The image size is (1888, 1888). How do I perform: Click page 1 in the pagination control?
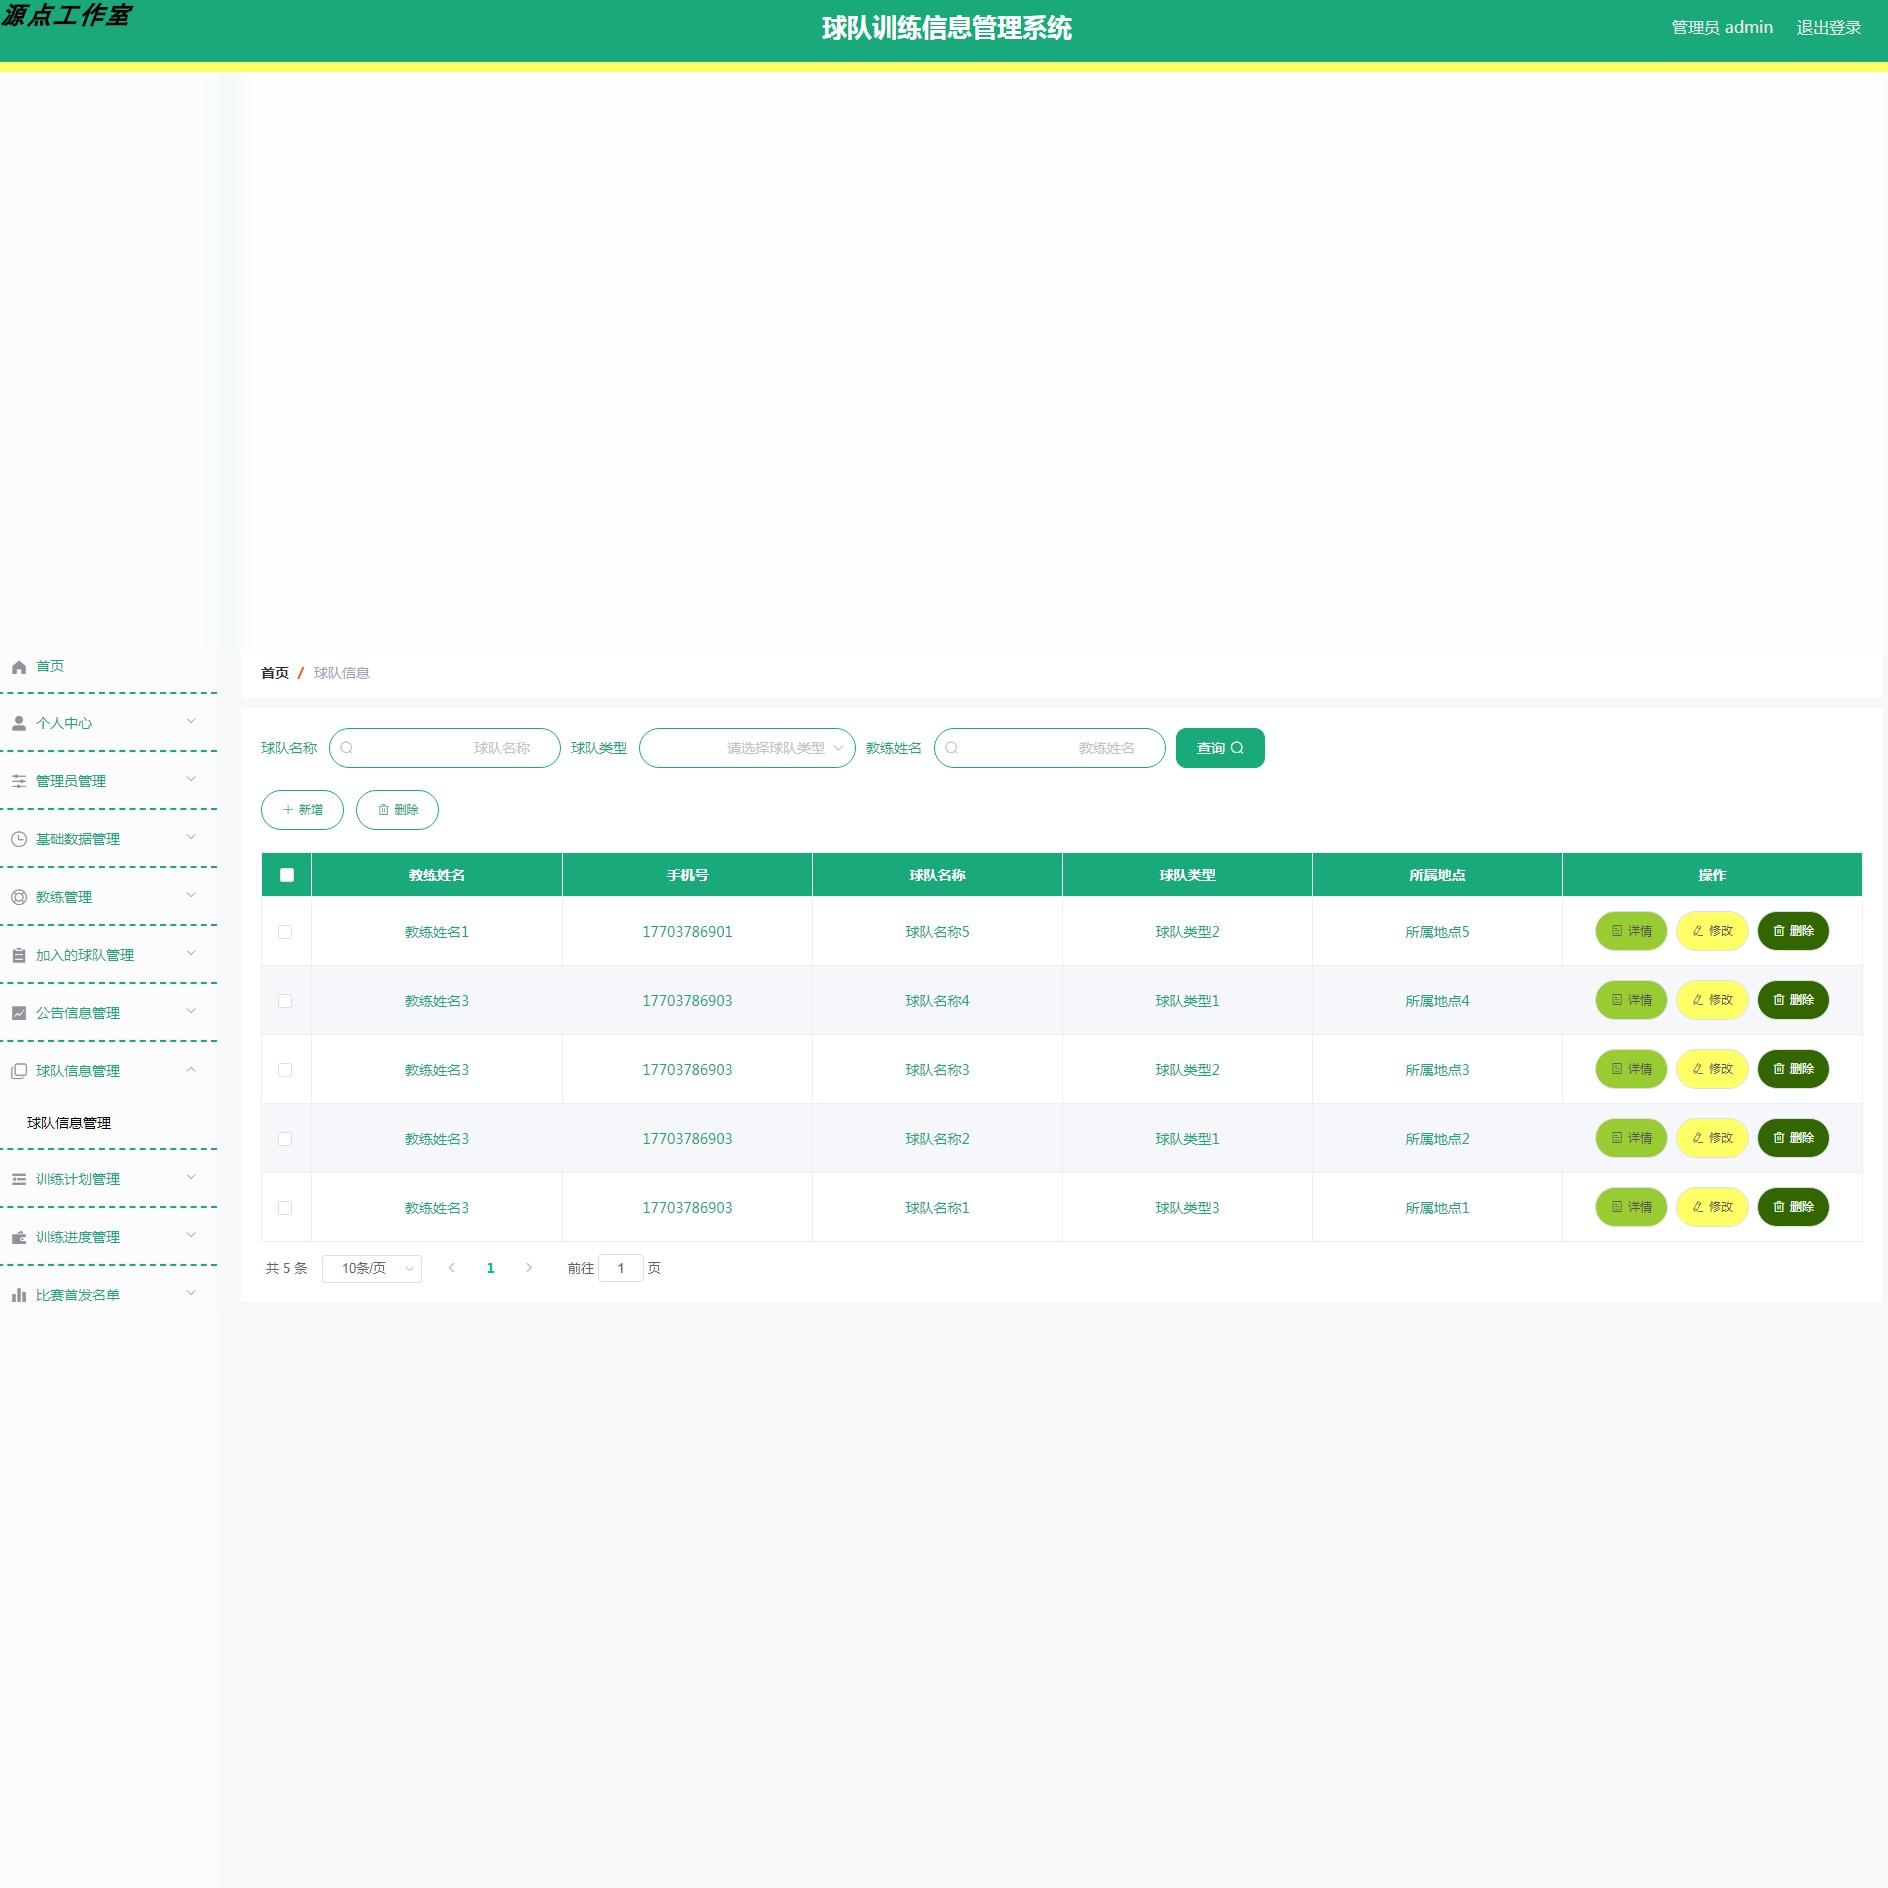coord(490,1267)
